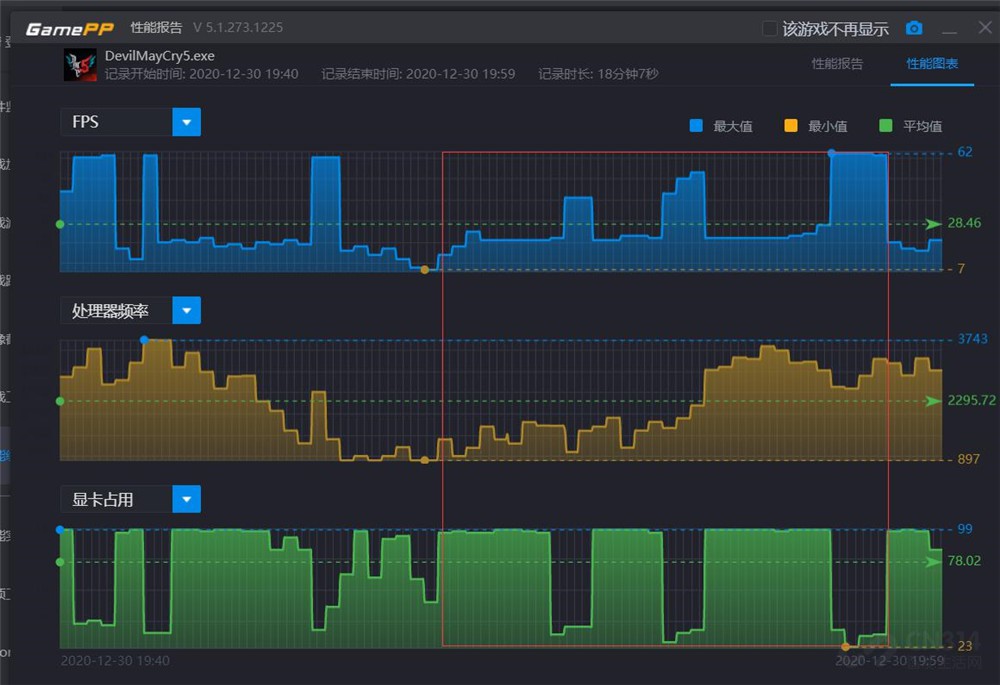This screenshot has height=685, width=1000.
Task: Click the CPU frequency minimum orange marker
Action: [x=425, y=460]
